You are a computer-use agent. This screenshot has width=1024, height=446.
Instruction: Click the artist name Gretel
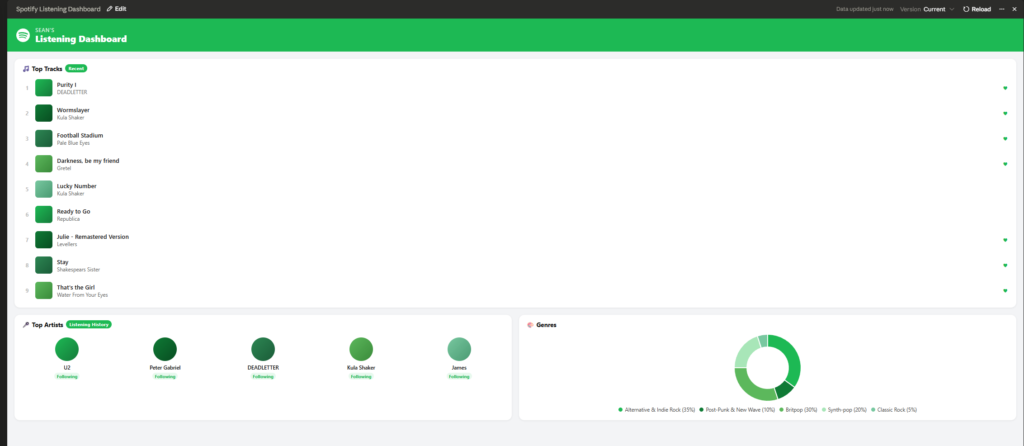(64, 168)
